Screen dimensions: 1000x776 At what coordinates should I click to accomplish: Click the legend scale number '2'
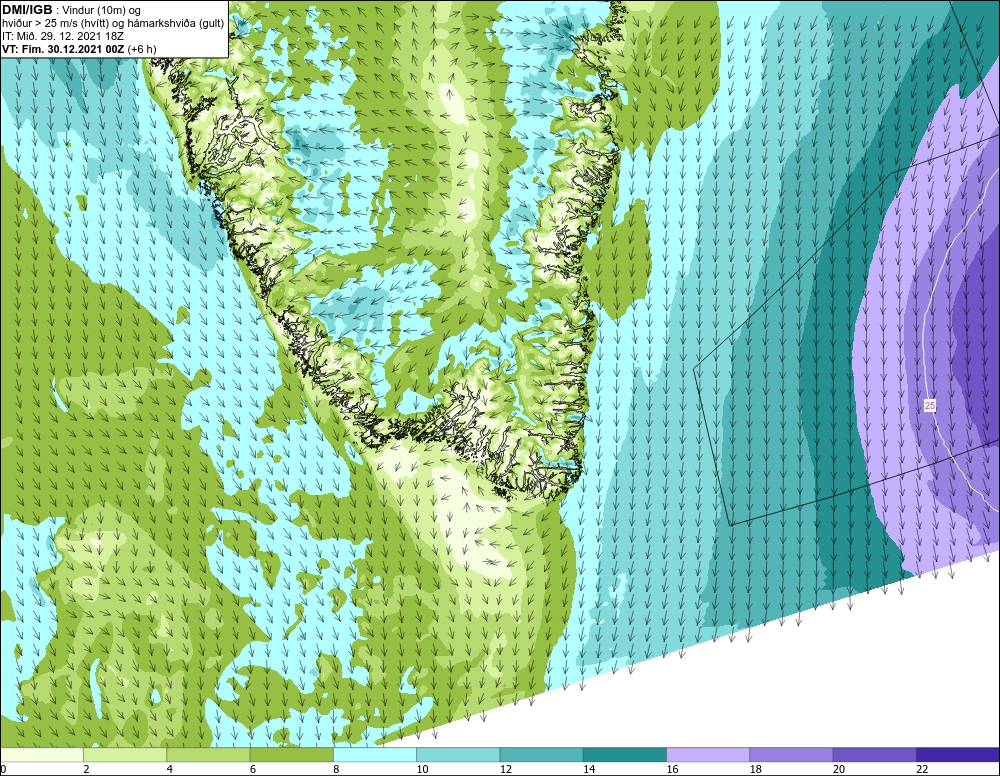pyautogui.click(x=86, y=769)
